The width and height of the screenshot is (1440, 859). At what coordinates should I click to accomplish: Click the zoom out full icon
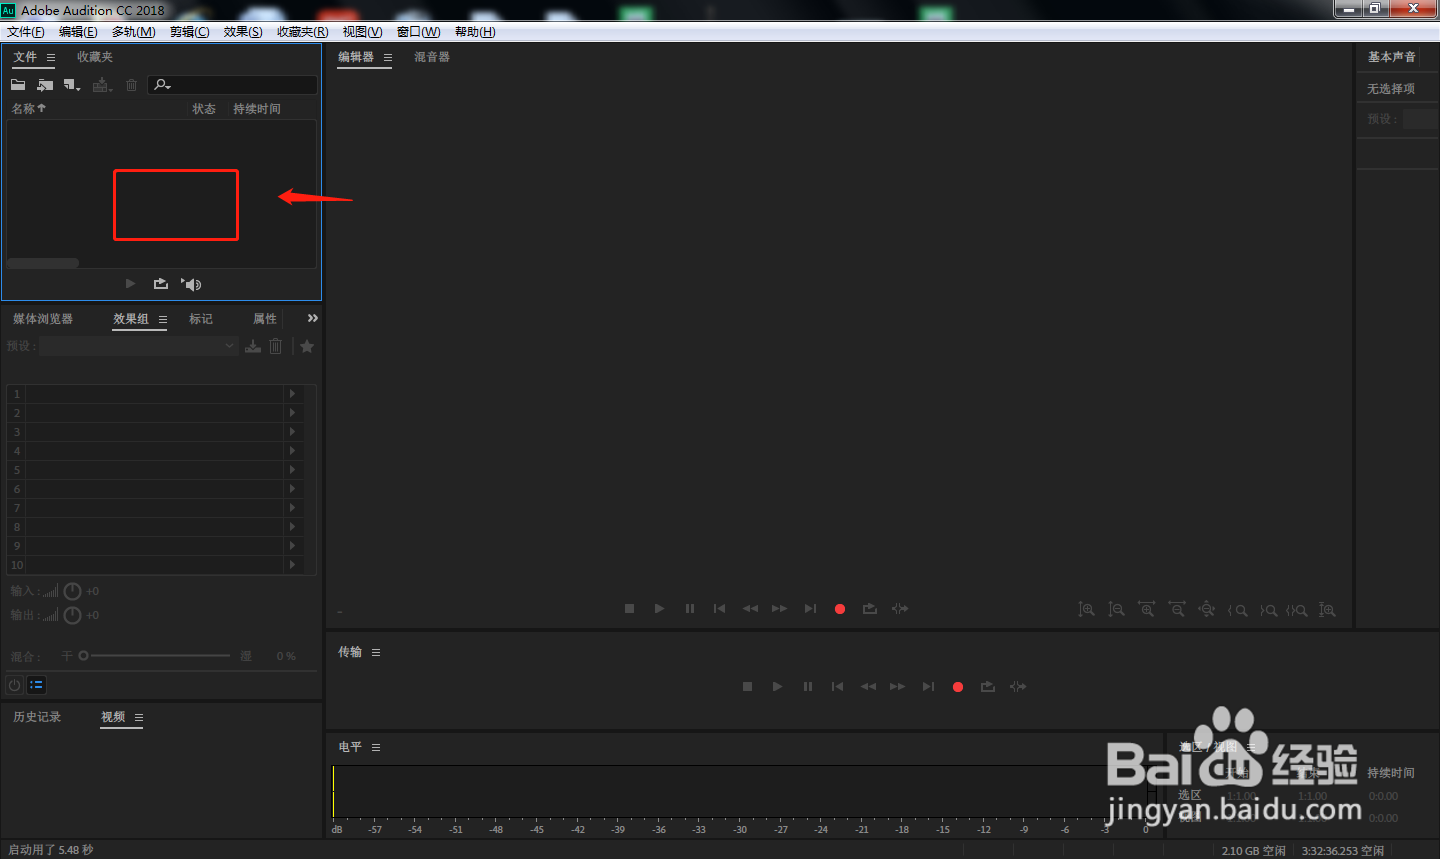(x=1207, y=609)
